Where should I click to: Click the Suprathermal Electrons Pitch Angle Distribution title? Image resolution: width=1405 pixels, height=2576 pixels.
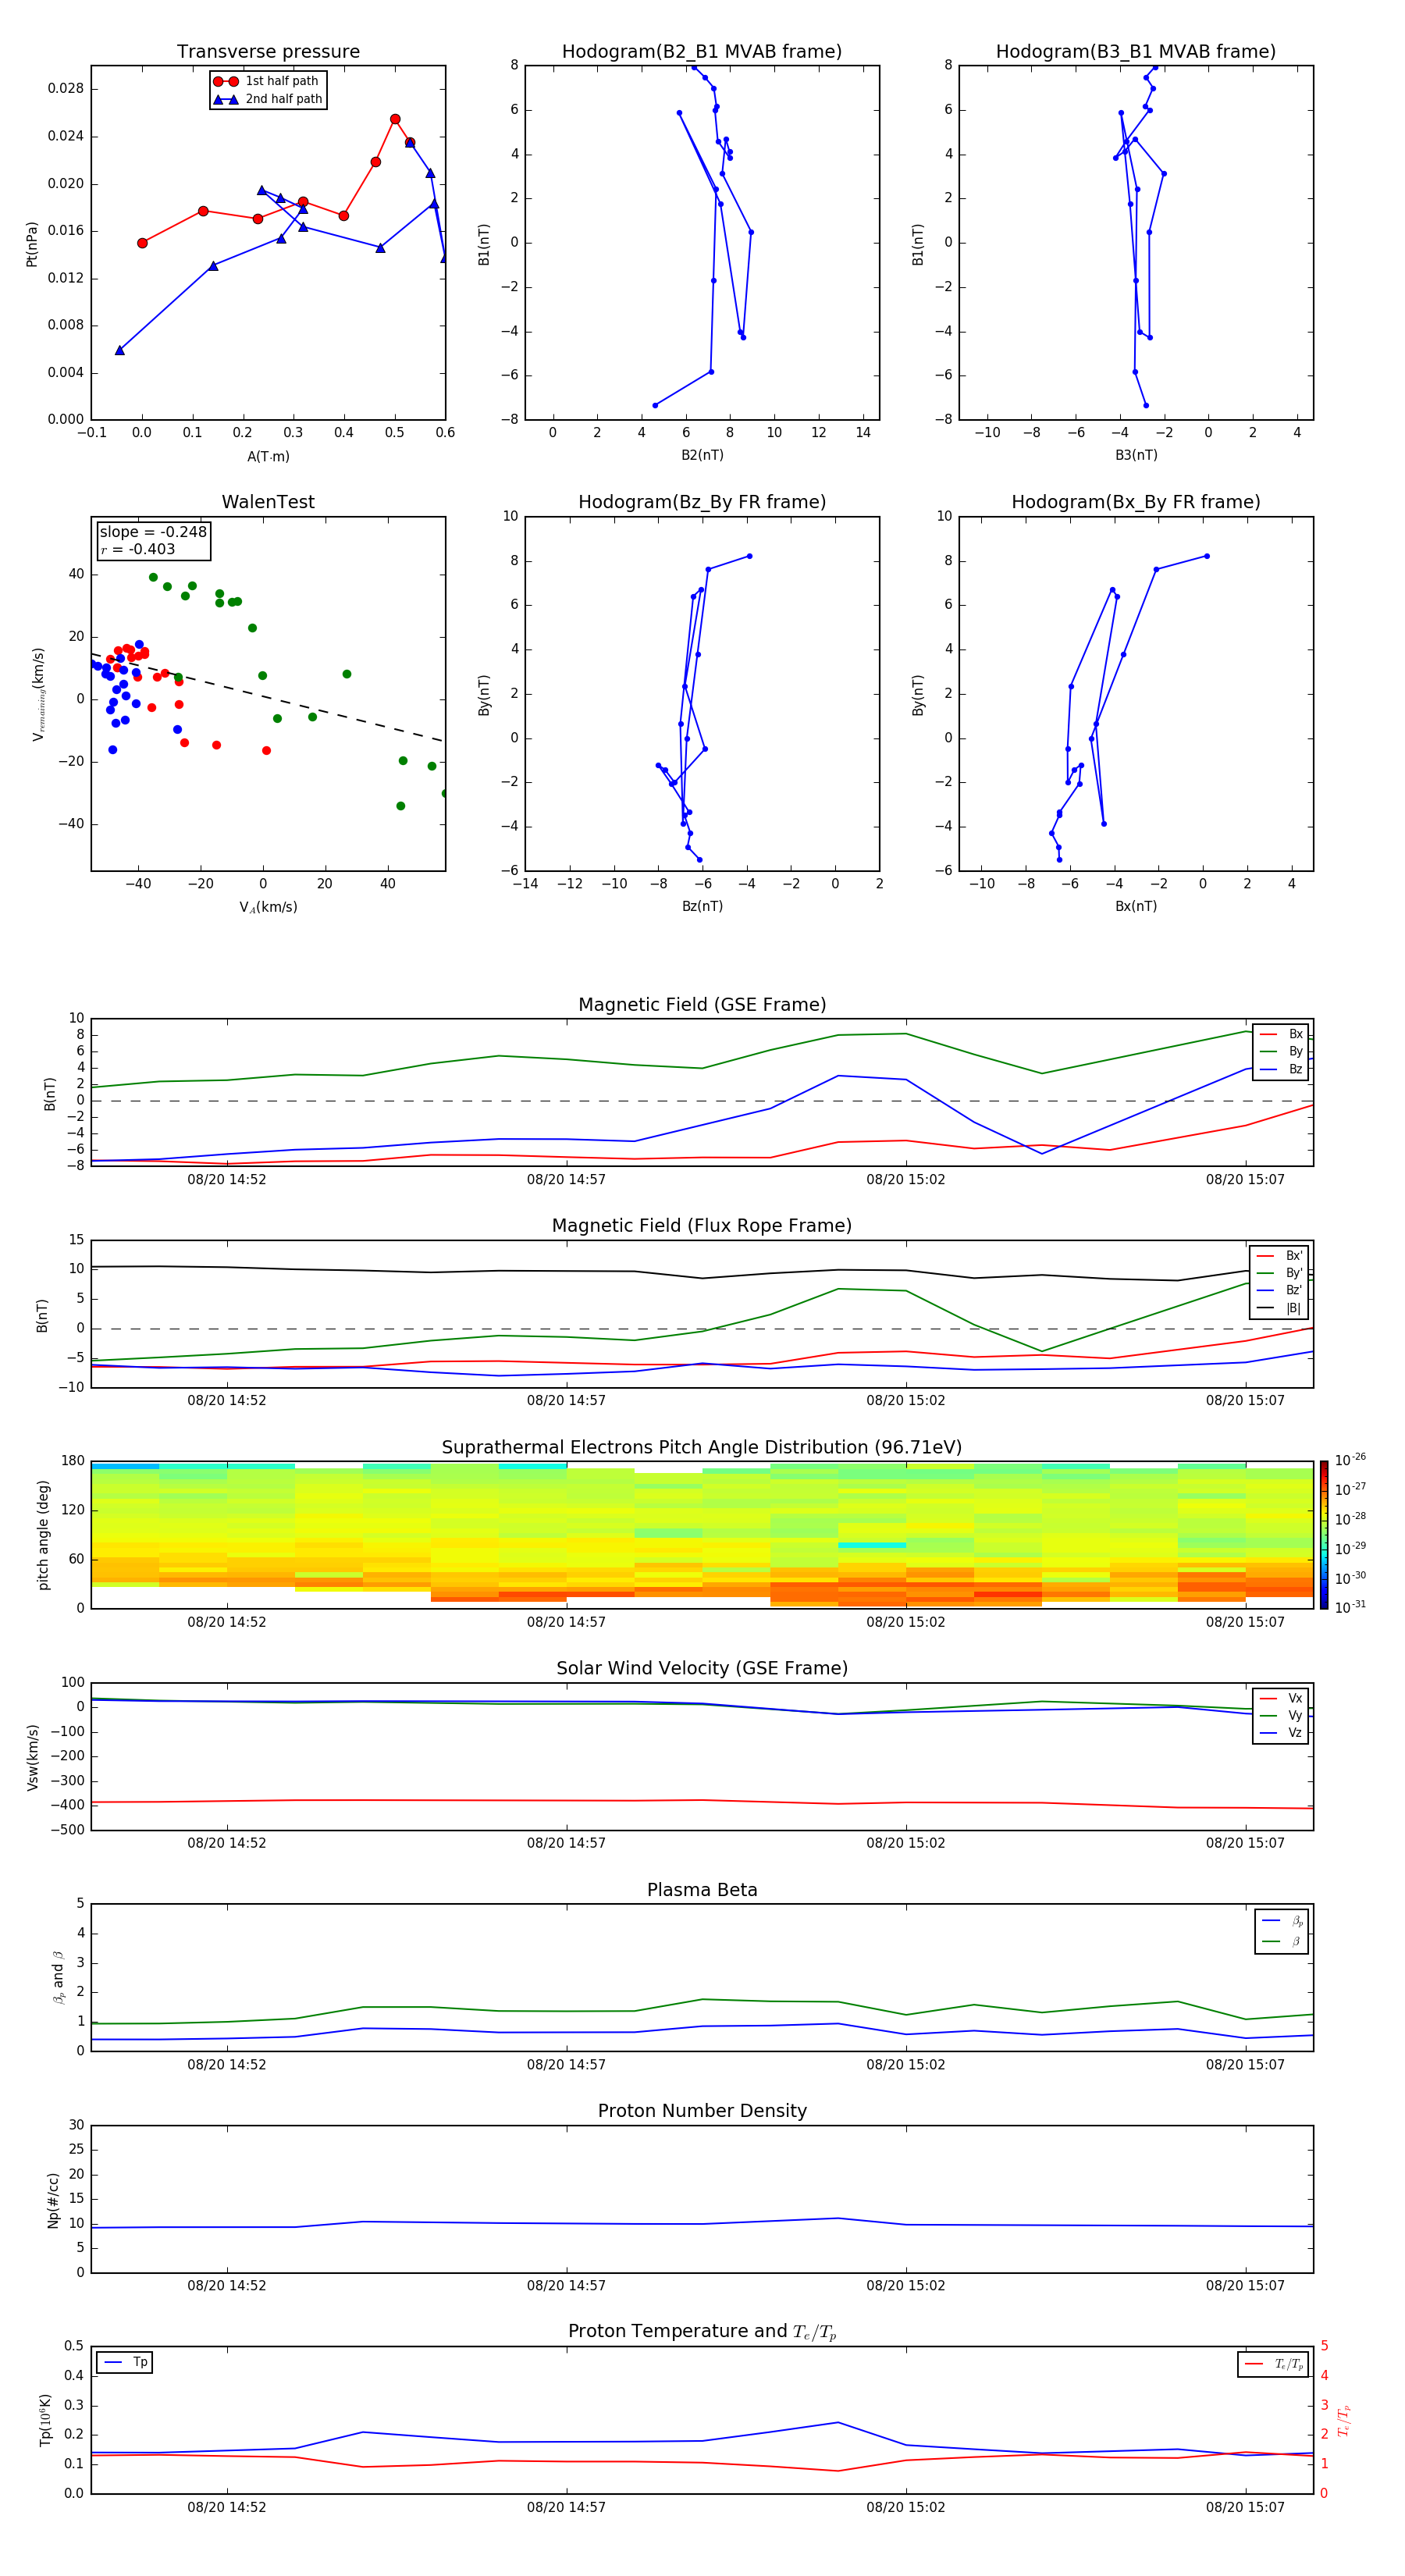point(702,1448)
